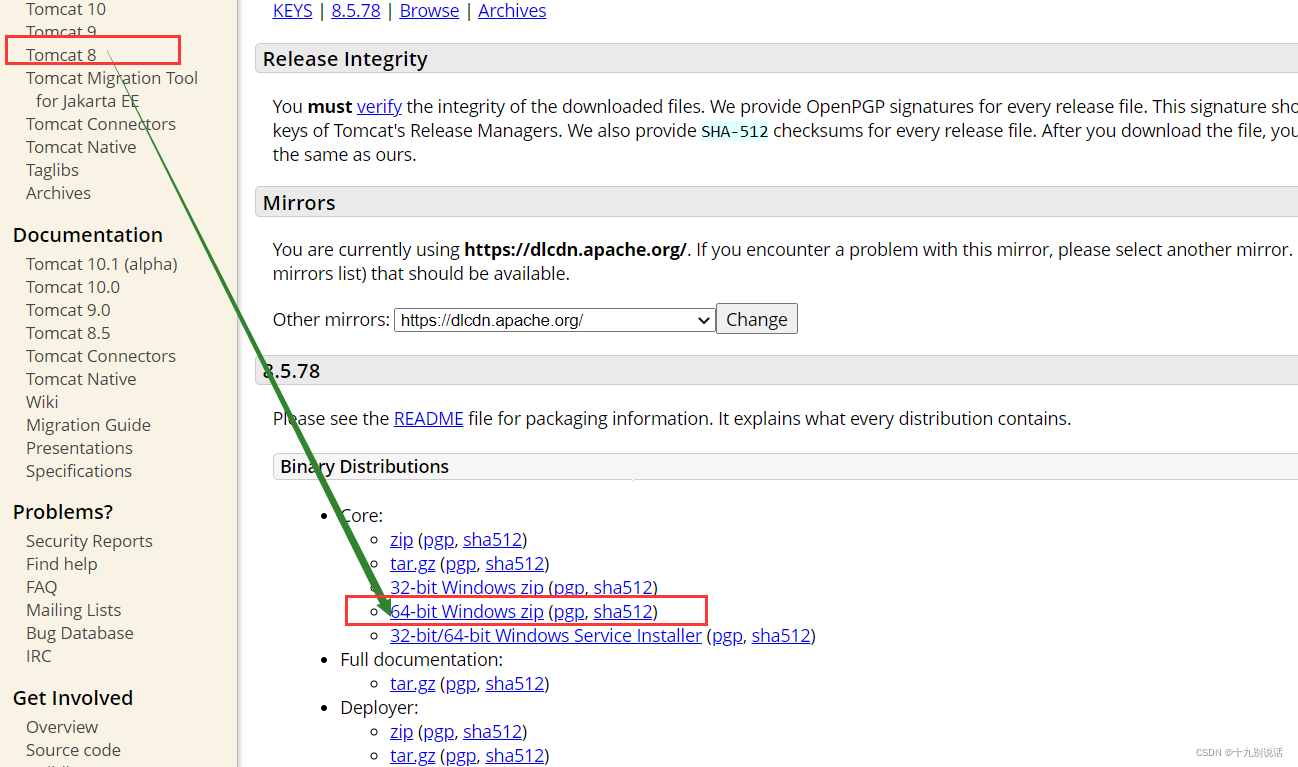Open the Mailing Lists page
Screen dimensions: 1298x767
[73, 610]
